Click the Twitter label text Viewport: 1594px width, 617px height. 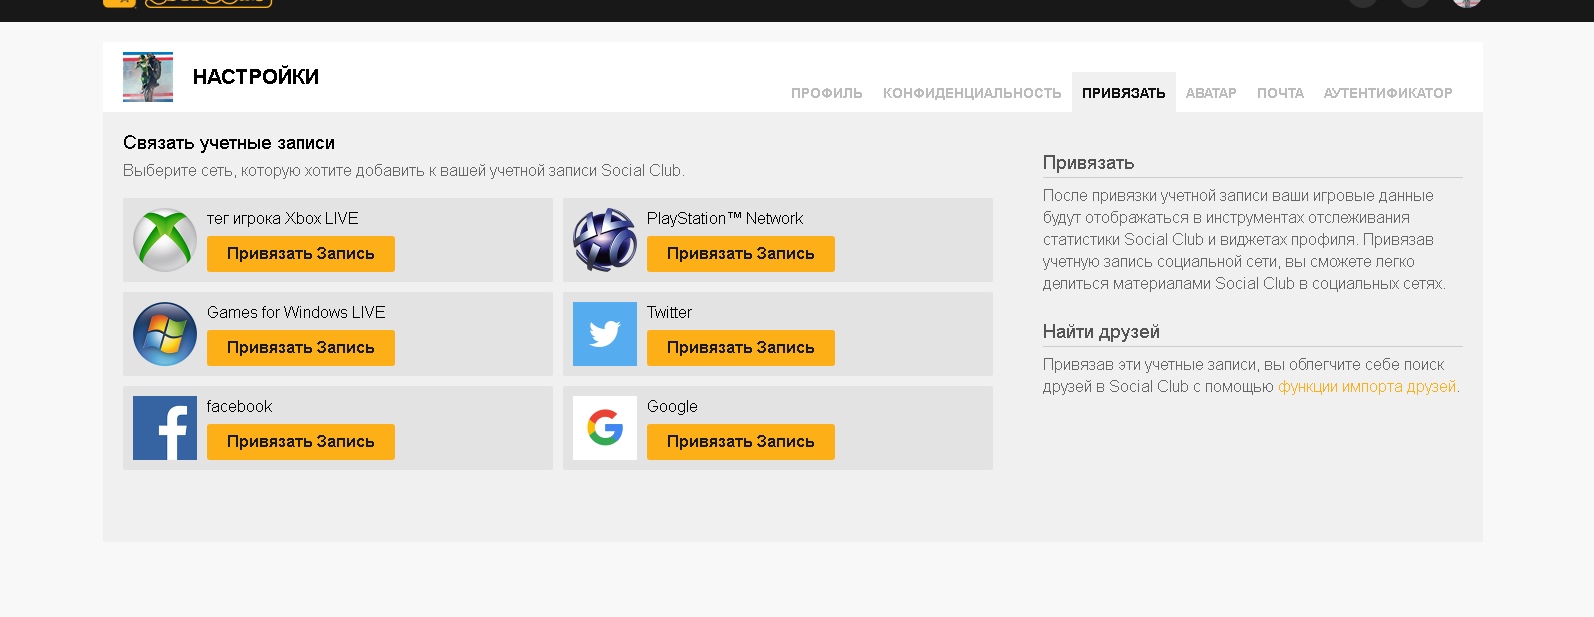tap(669, 312)
